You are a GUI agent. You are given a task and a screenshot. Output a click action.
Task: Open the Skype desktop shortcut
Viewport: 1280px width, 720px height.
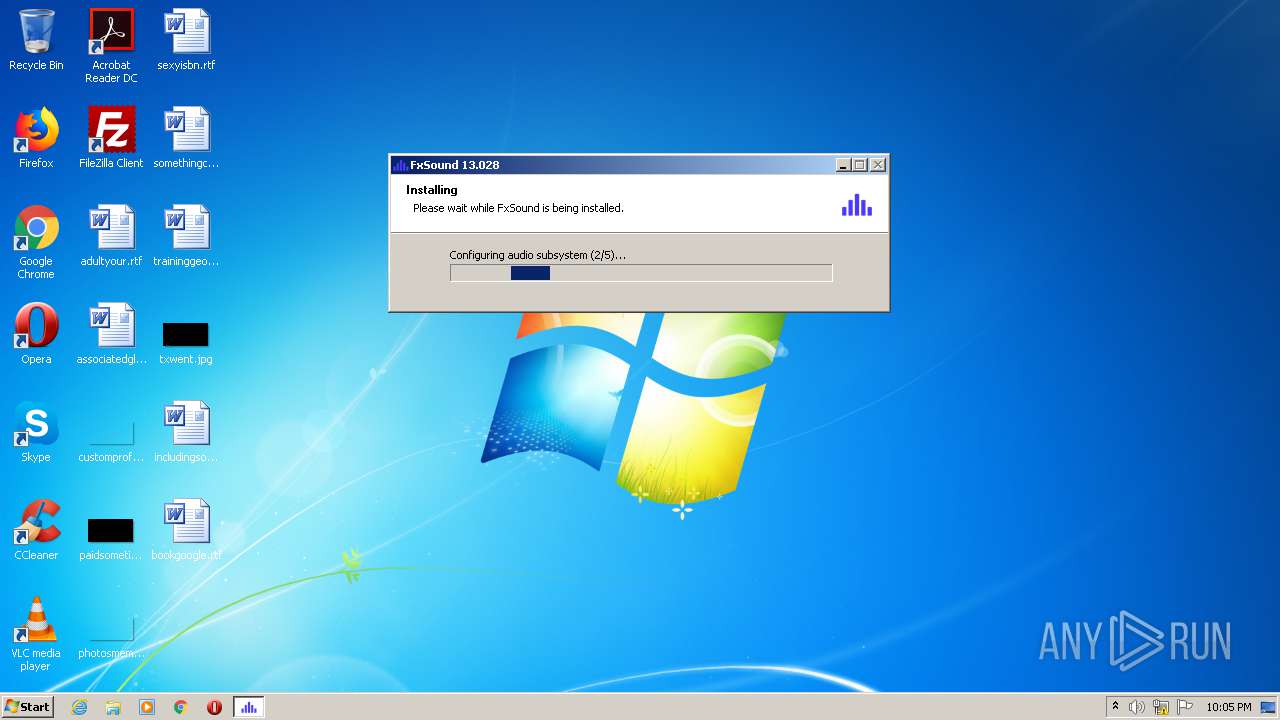(x=36, y=432)
